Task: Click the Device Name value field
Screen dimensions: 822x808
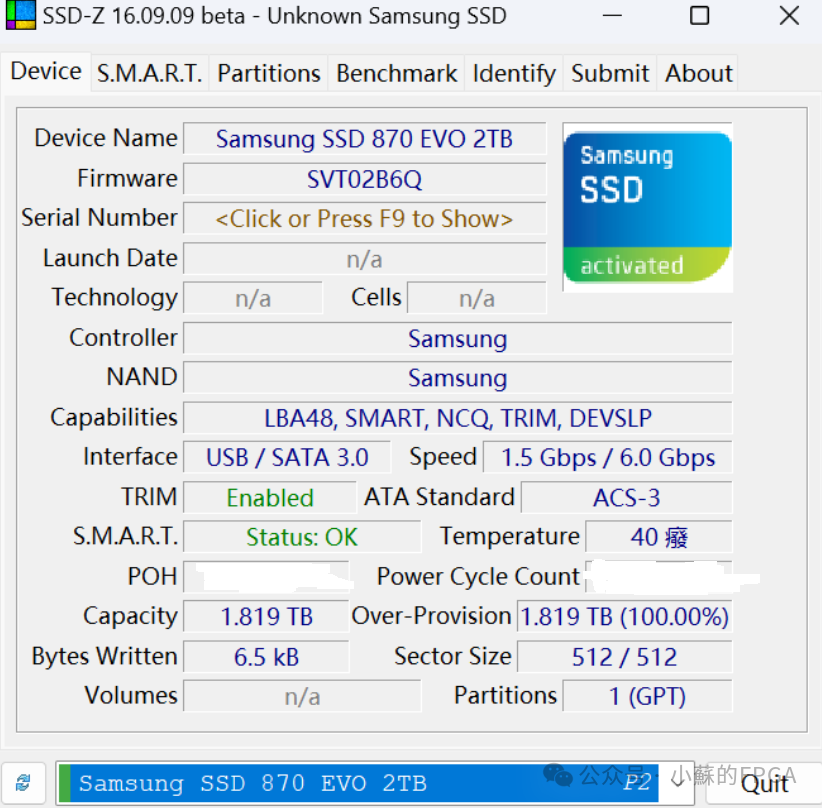Action: (364, 139)
